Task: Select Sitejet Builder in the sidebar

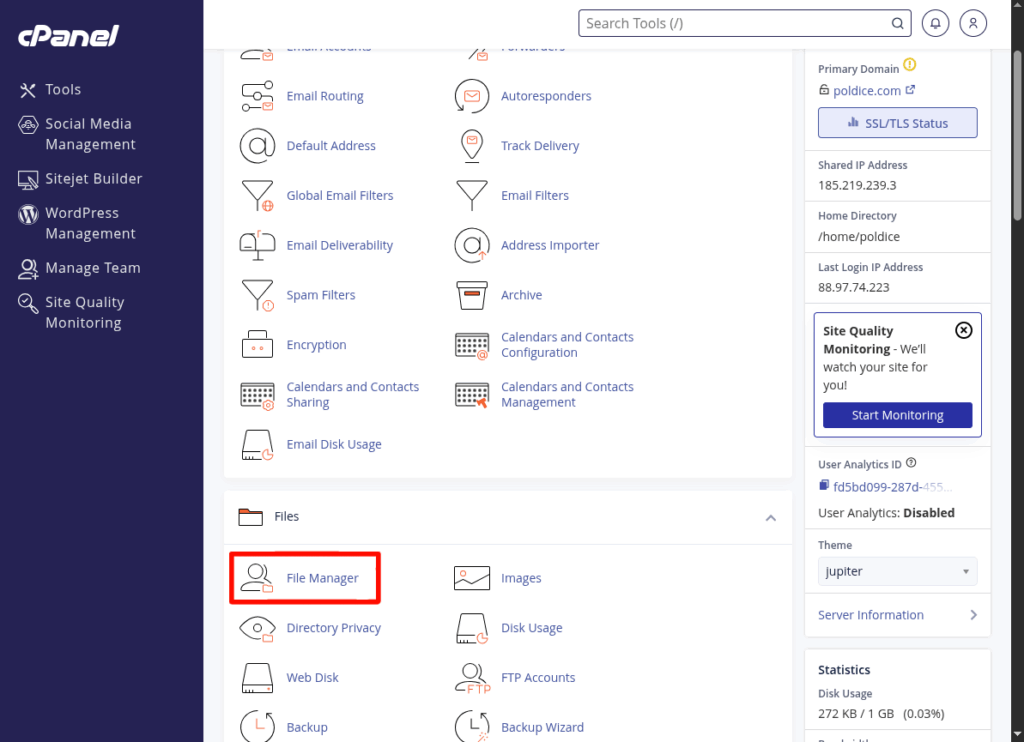Action: pos(93,179)
